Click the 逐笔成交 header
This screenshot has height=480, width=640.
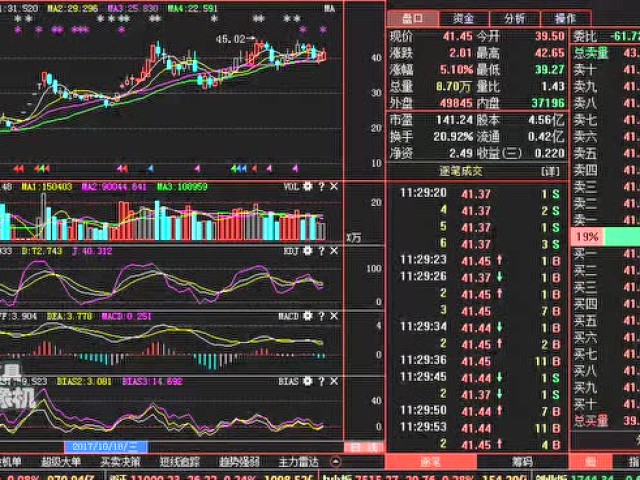click(460, 171)
